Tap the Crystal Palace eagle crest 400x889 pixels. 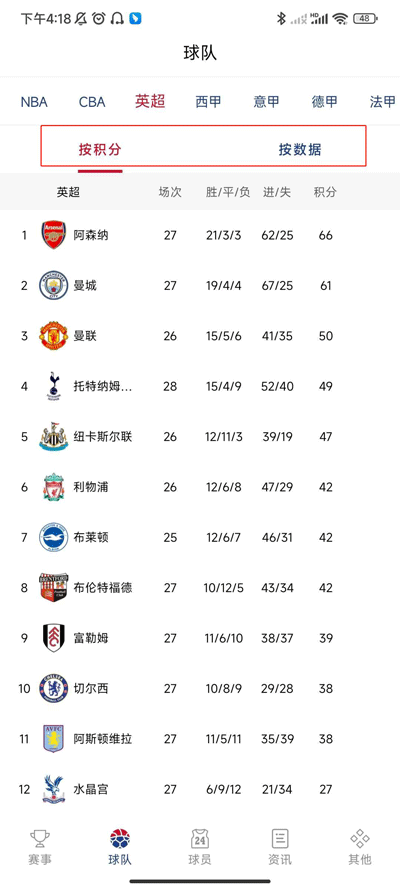coord(54,789)
